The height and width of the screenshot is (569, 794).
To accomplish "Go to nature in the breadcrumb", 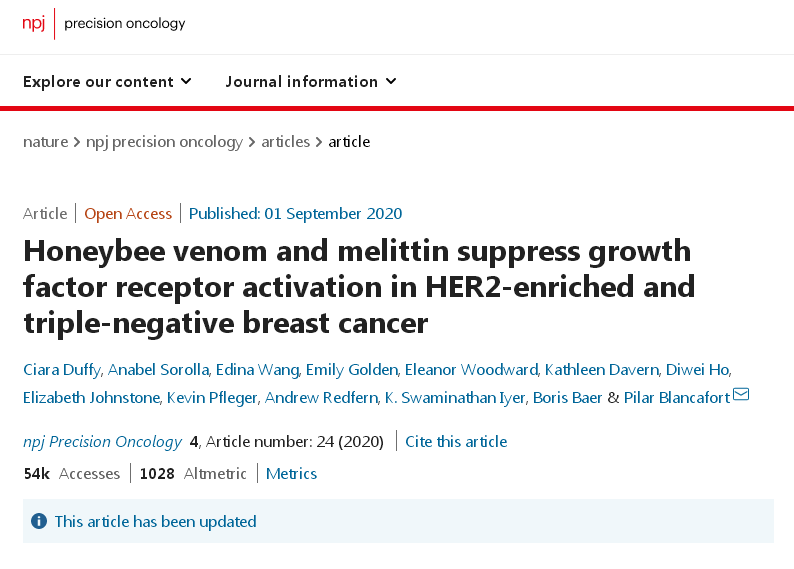I will pos(46,142).
